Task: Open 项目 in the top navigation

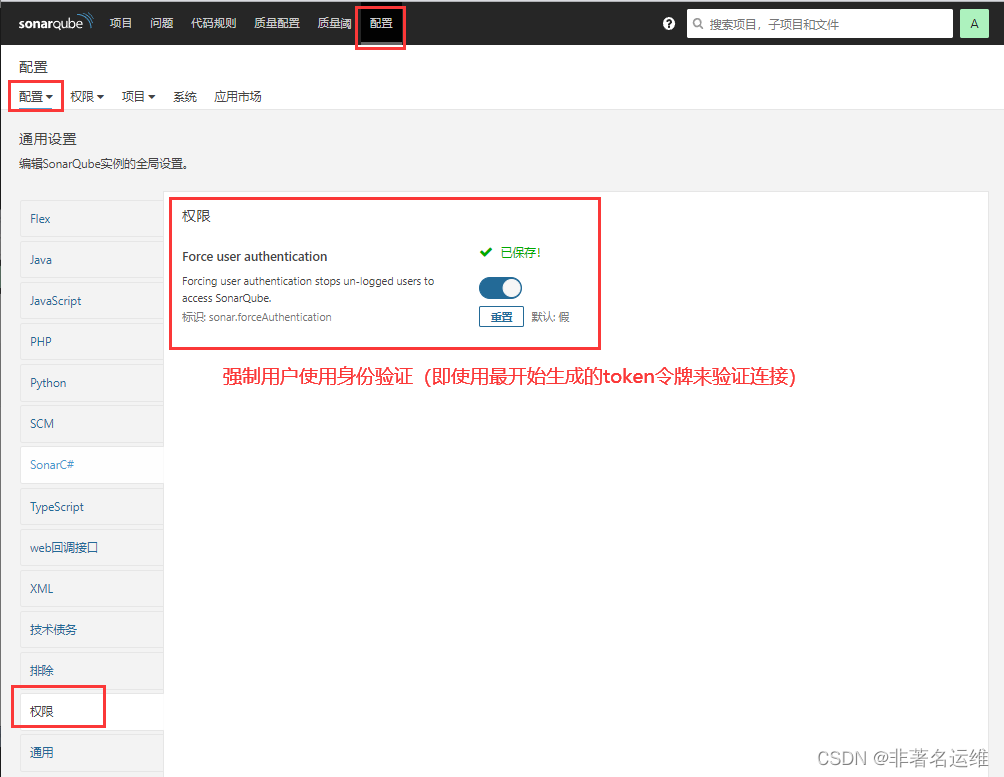Action: pos(120,23)
